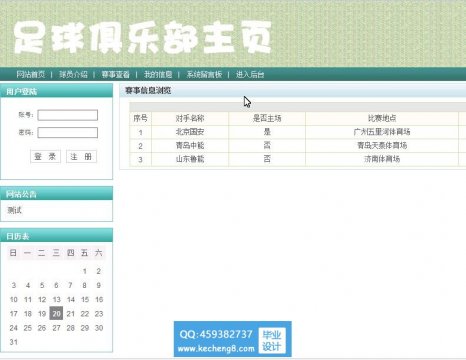Select calendar date 15
The height and width of the screenshot is (360, 466).
[x=85, y=299]
